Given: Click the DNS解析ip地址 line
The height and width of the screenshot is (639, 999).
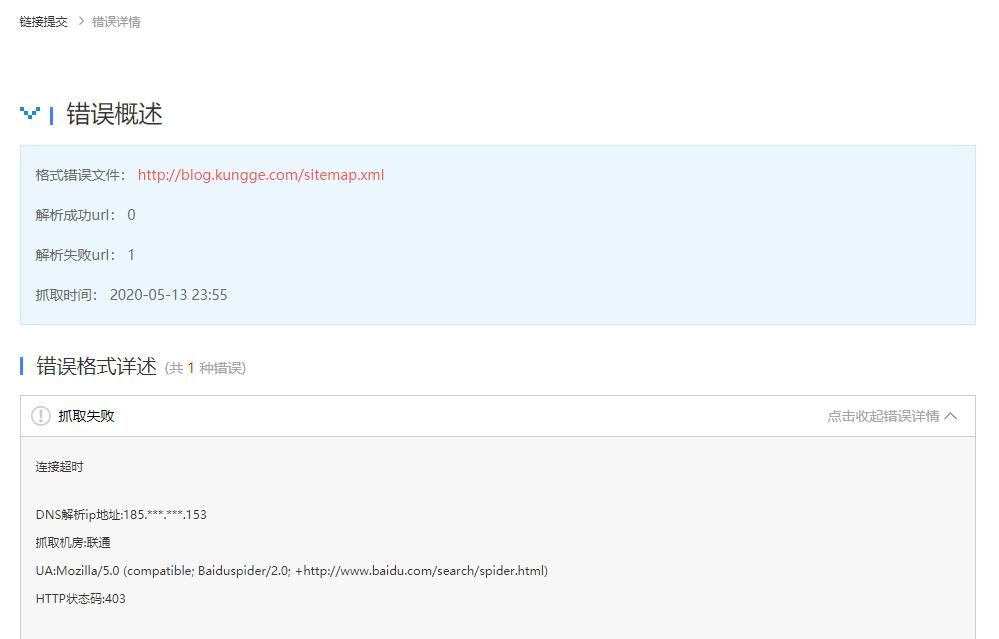Looking at the screenshot, I should click(x=120, y=514).
